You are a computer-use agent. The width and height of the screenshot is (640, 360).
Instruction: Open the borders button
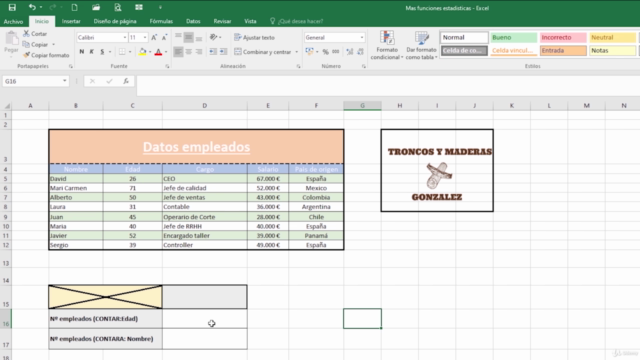122,52
